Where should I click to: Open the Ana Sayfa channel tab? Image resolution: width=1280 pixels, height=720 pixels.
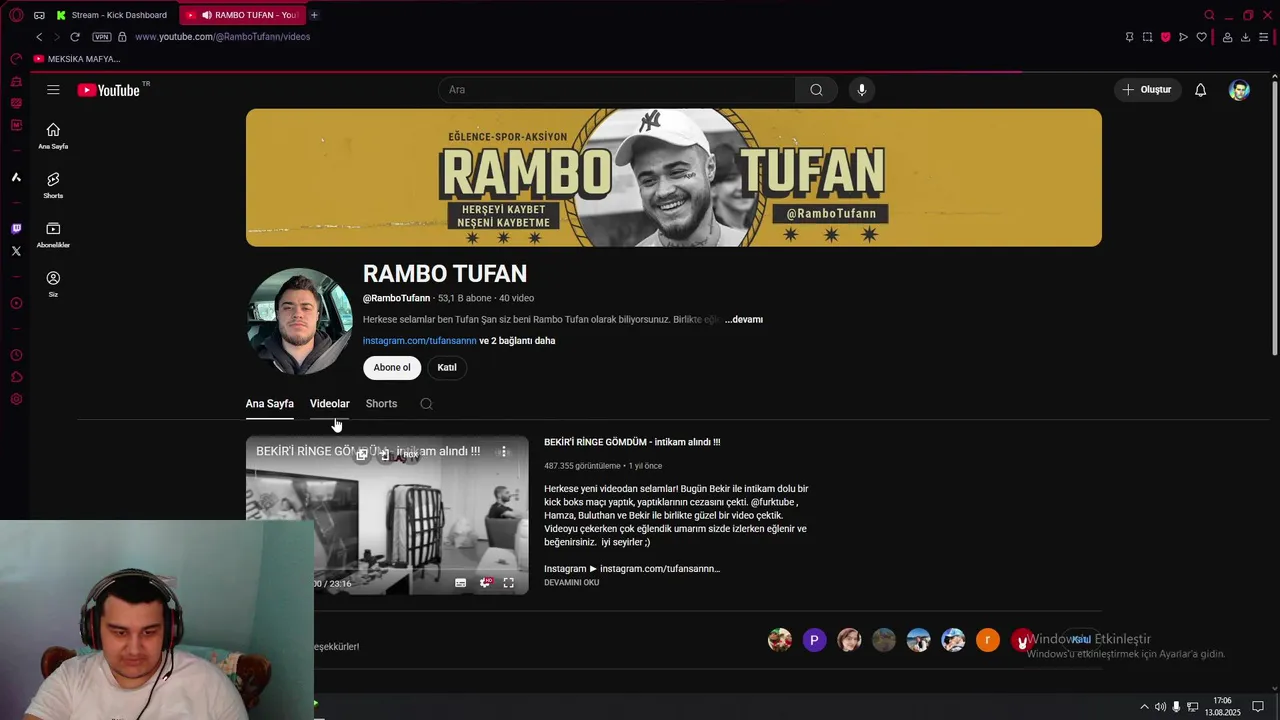click(269, 404)
